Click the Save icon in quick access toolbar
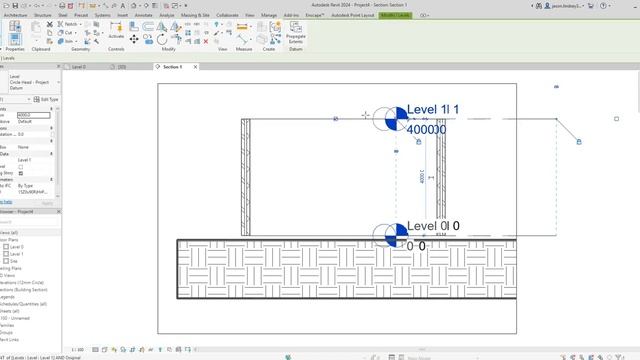 tap(15, 6)
